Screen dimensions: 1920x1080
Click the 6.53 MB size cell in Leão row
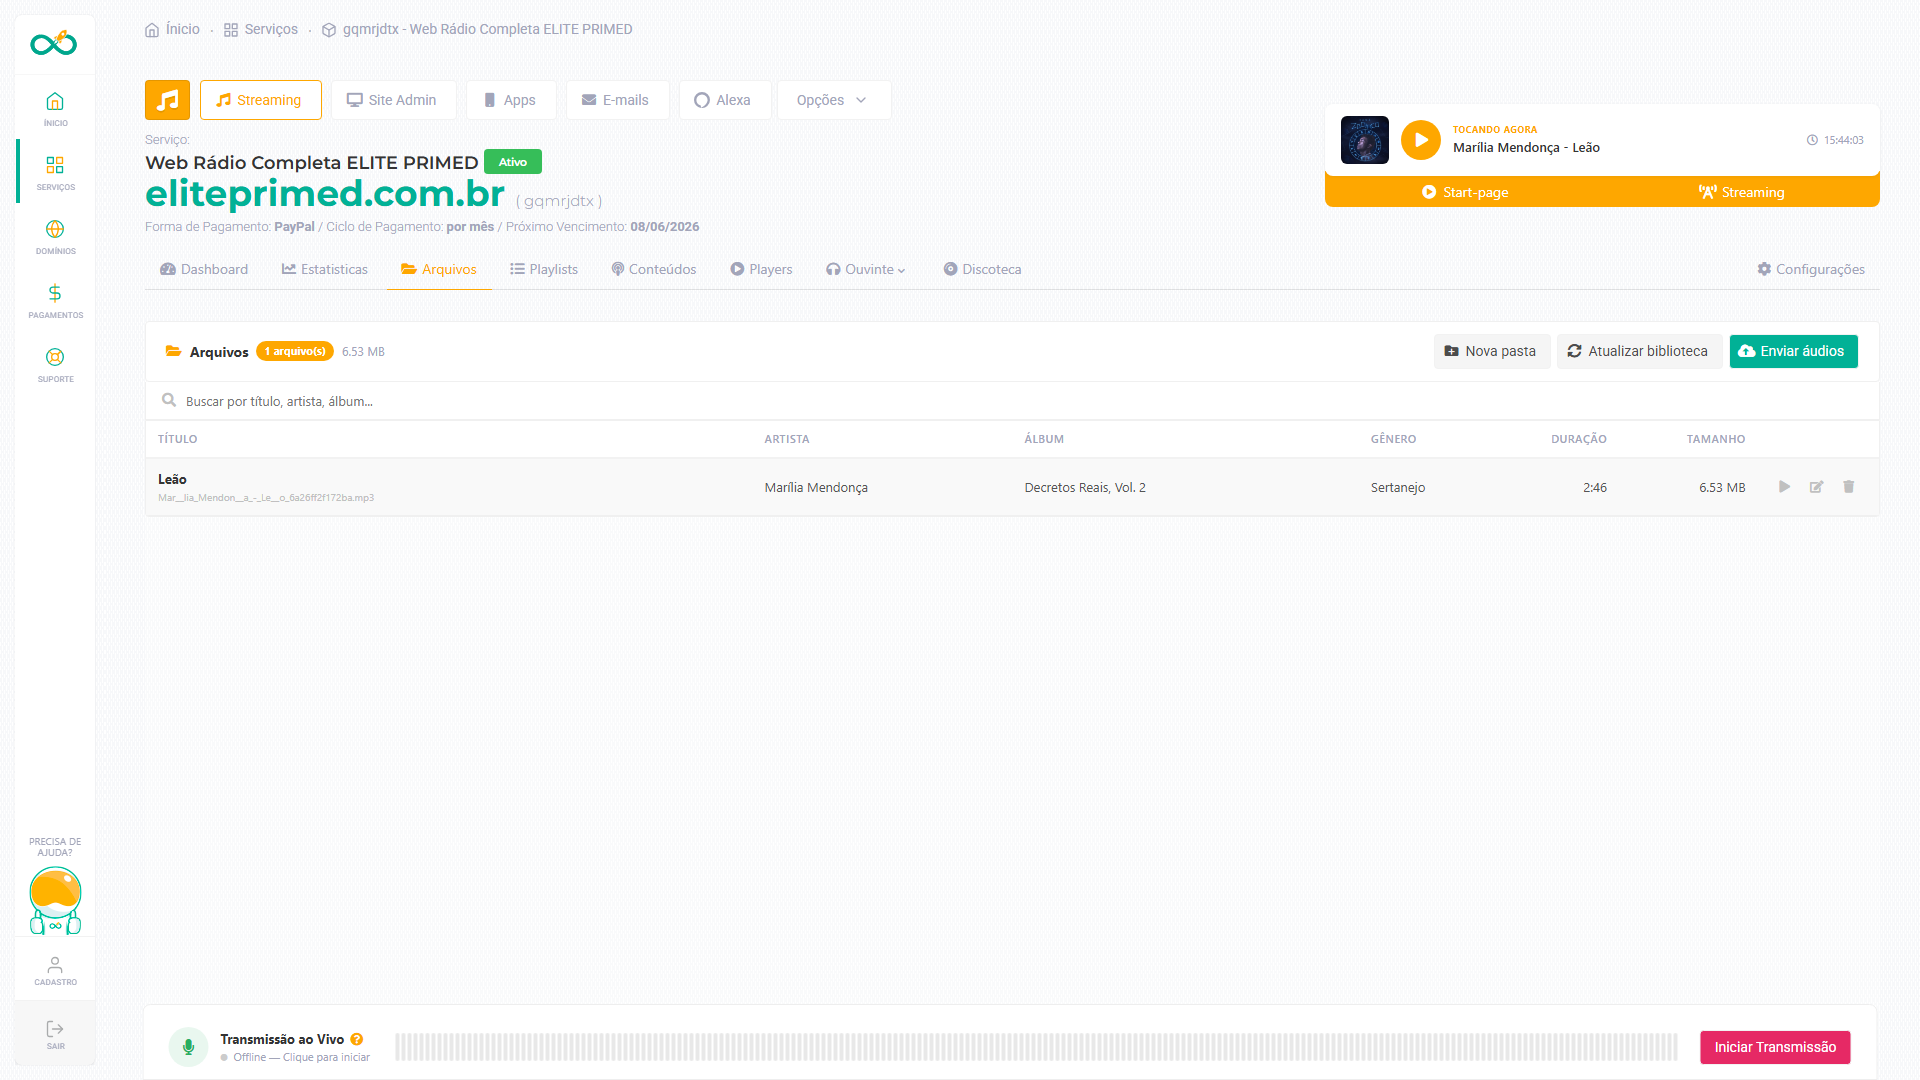click(x=1722, y=487)
